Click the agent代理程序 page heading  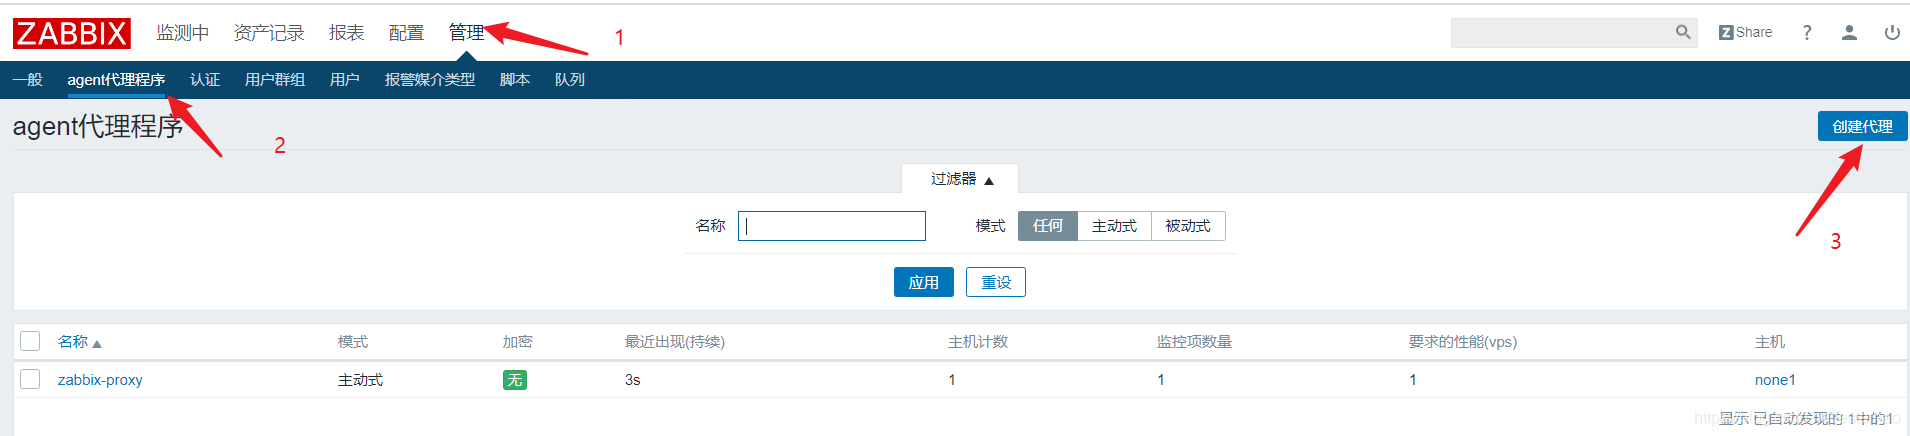click(98, 127)
